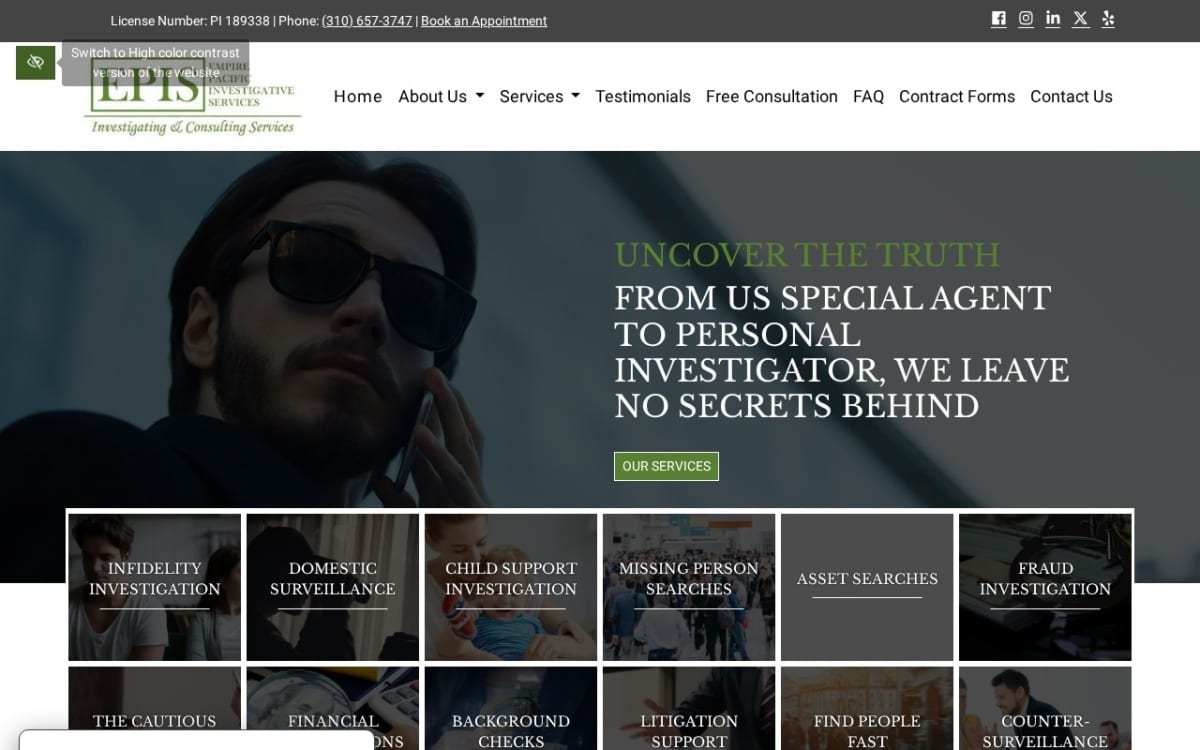Open the Counter-Surveillance tile

(x=1045, y=709)
